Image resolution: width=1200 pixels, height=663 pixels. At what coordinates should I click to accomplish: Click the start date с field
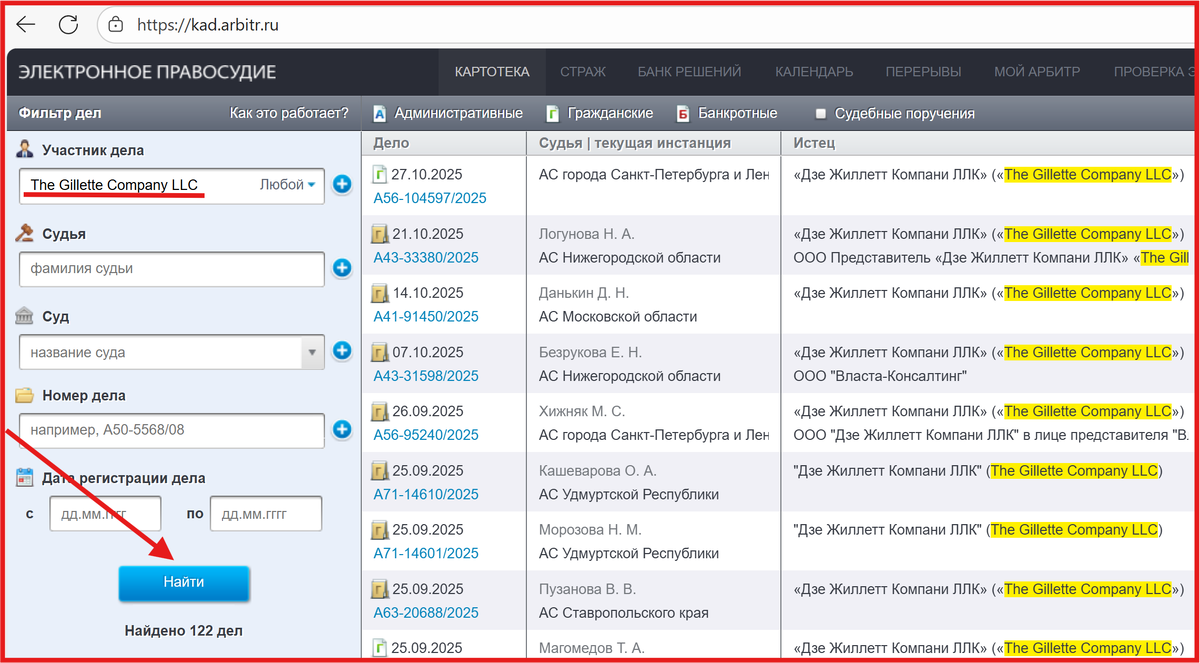pyautogui.click(x=105, y=514)
